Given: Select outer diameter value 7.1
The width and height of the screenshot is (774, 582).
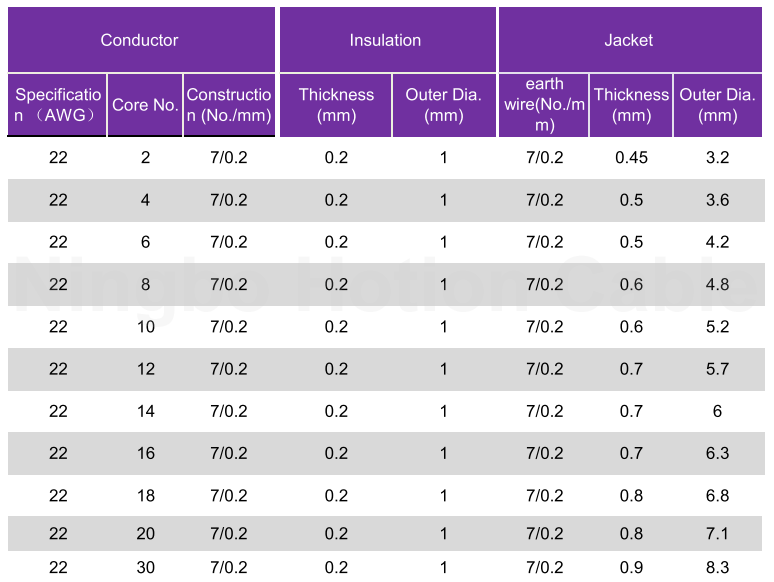Looking at the screenshot, I should [x=717, y=534].
